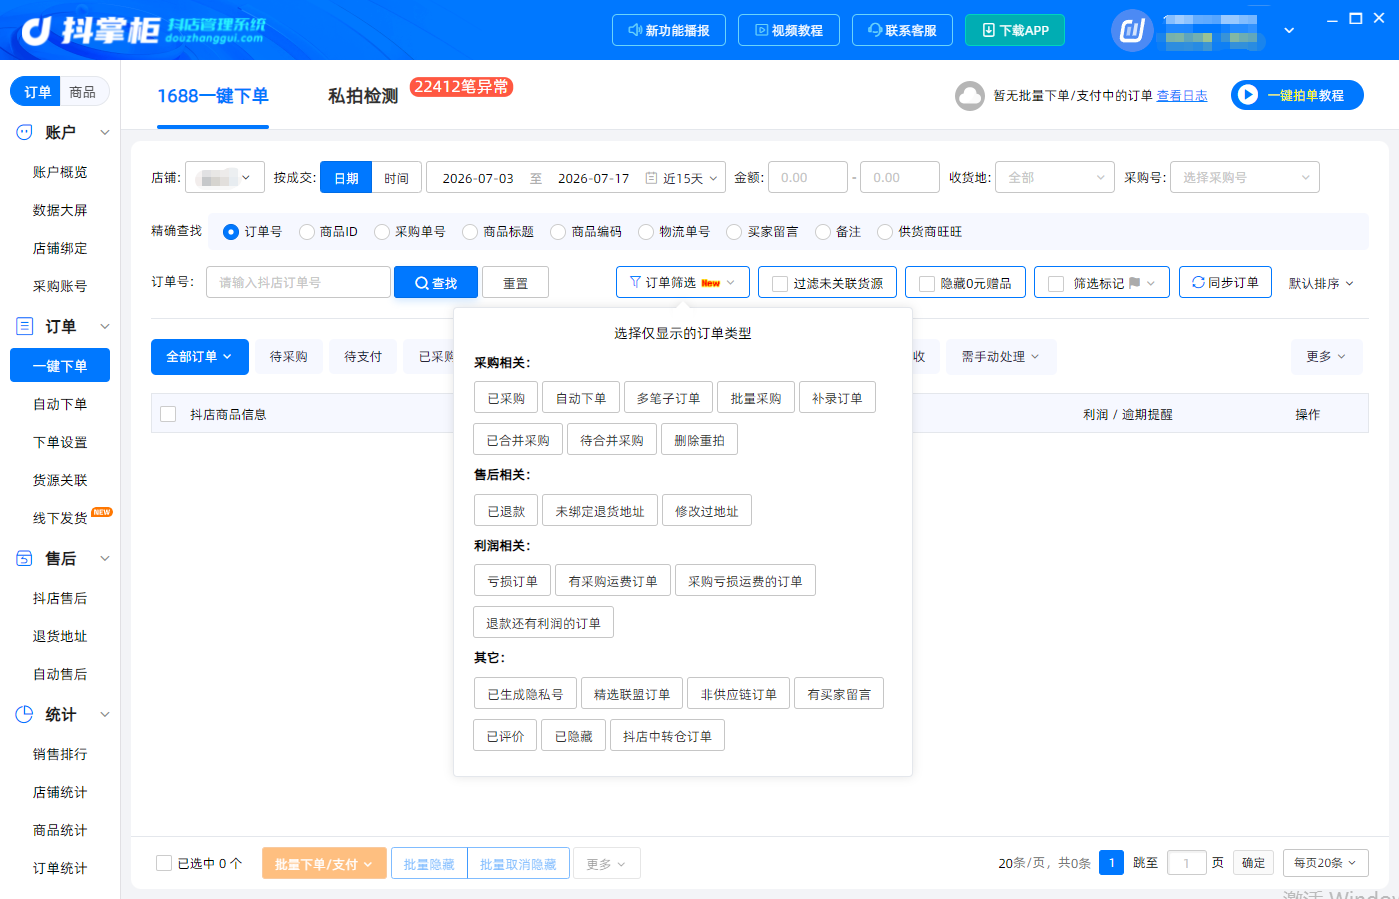The width and height of the screenshot is (1399, 899).
Task: Open the 每页20条 page size dropdown
Action: (1326, 863)
